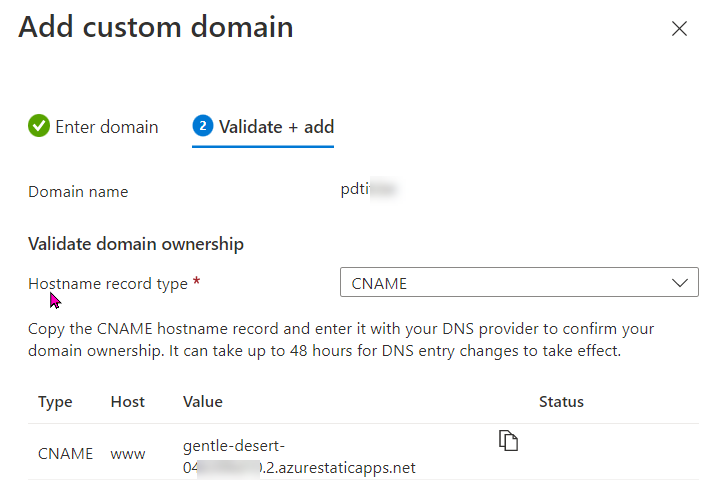Copy the CNAME value to clipboard
723x500 pixels.
(x=509, y=441)
